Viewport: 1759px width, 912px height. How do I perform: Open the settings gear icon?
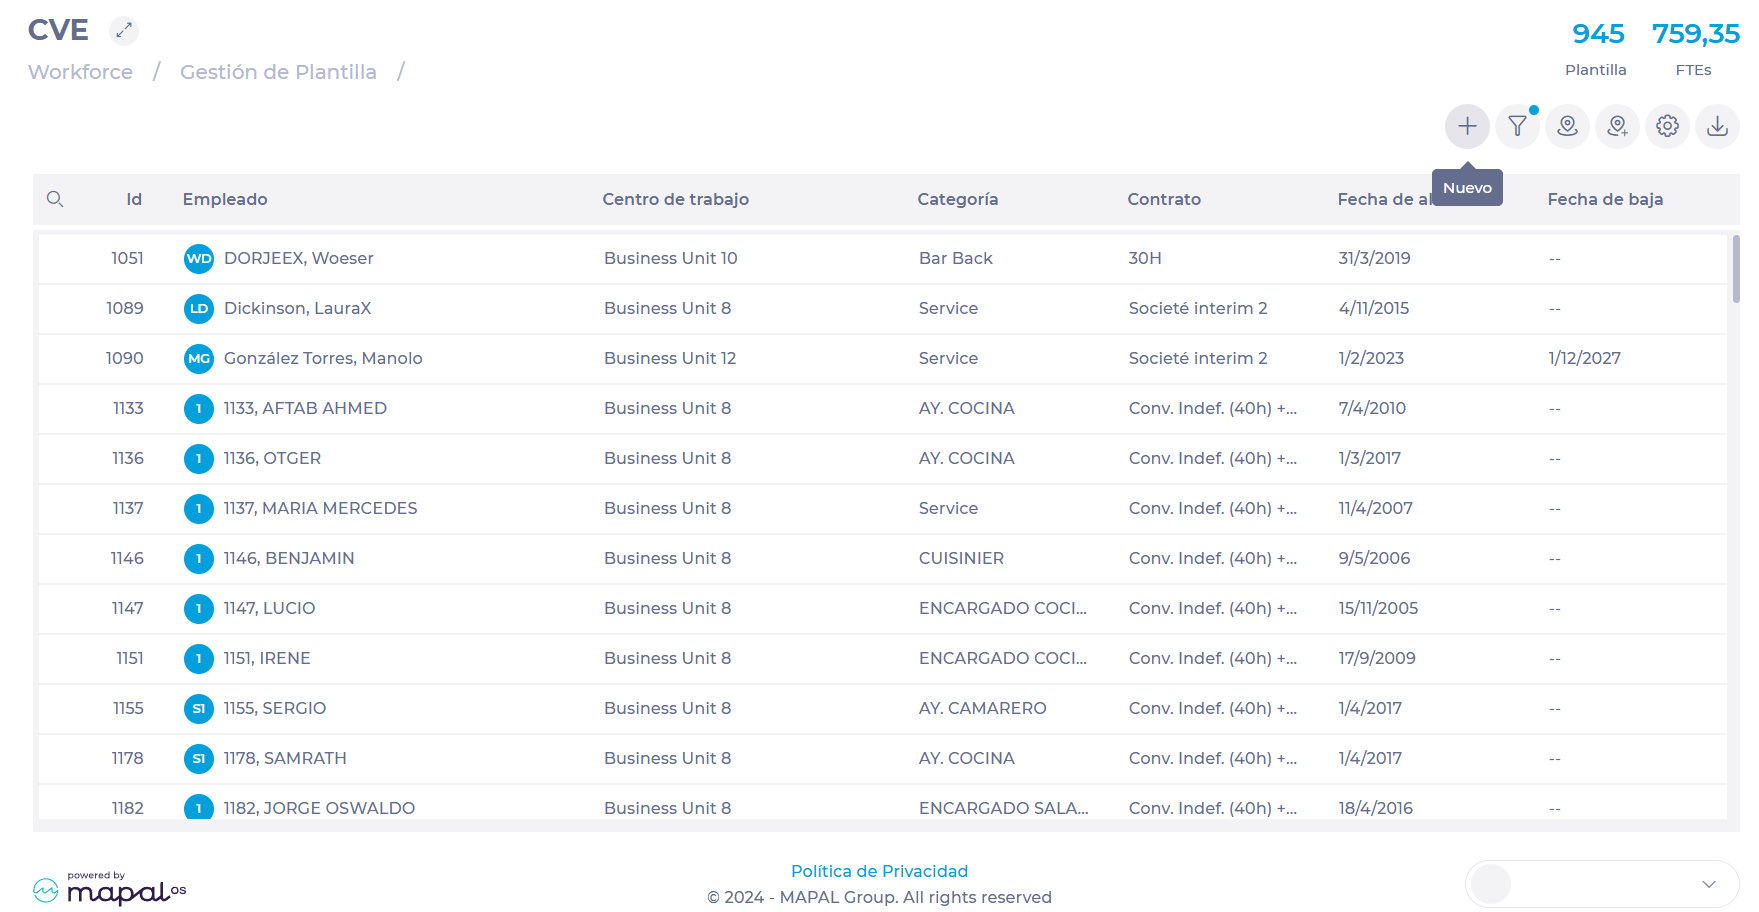pyautogui.click(x=1667, y=127)
